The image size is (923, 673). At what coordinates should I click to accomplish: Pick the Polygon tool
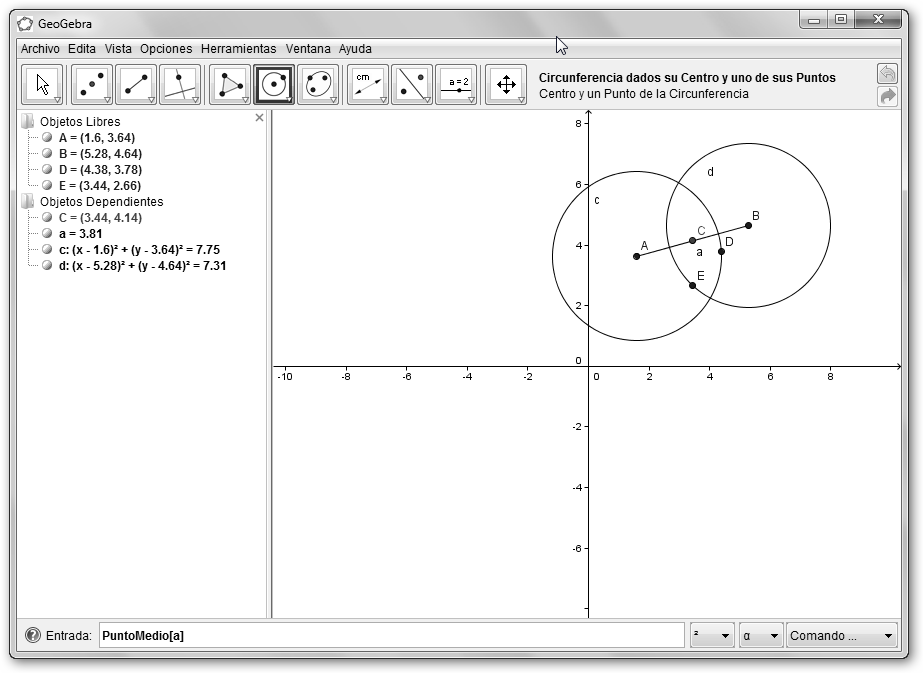(230, 85)
